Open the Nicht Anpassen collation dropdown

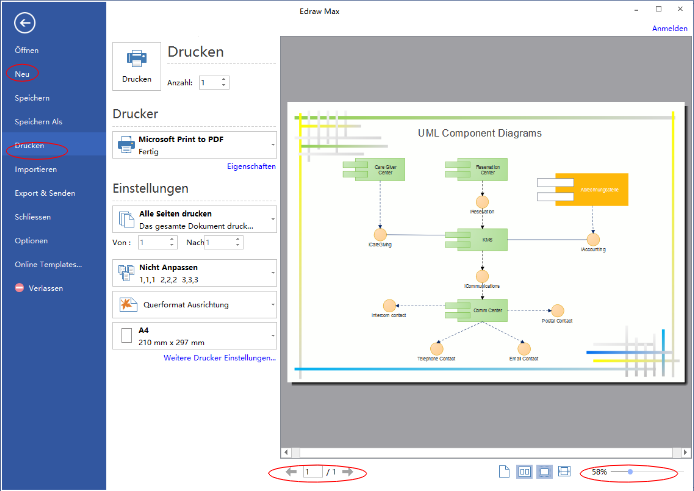coord(194,273)
